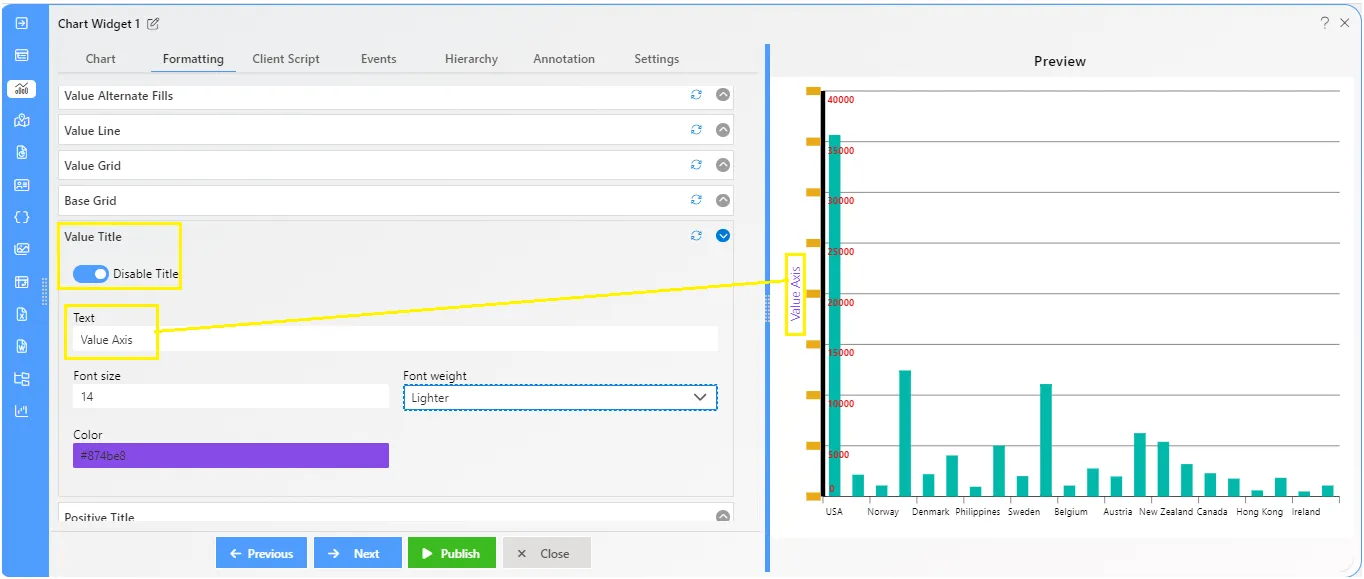Expand the Value Alternate Fills section
The width and height of the screenshot is (1364, 579).
point(723,95)
